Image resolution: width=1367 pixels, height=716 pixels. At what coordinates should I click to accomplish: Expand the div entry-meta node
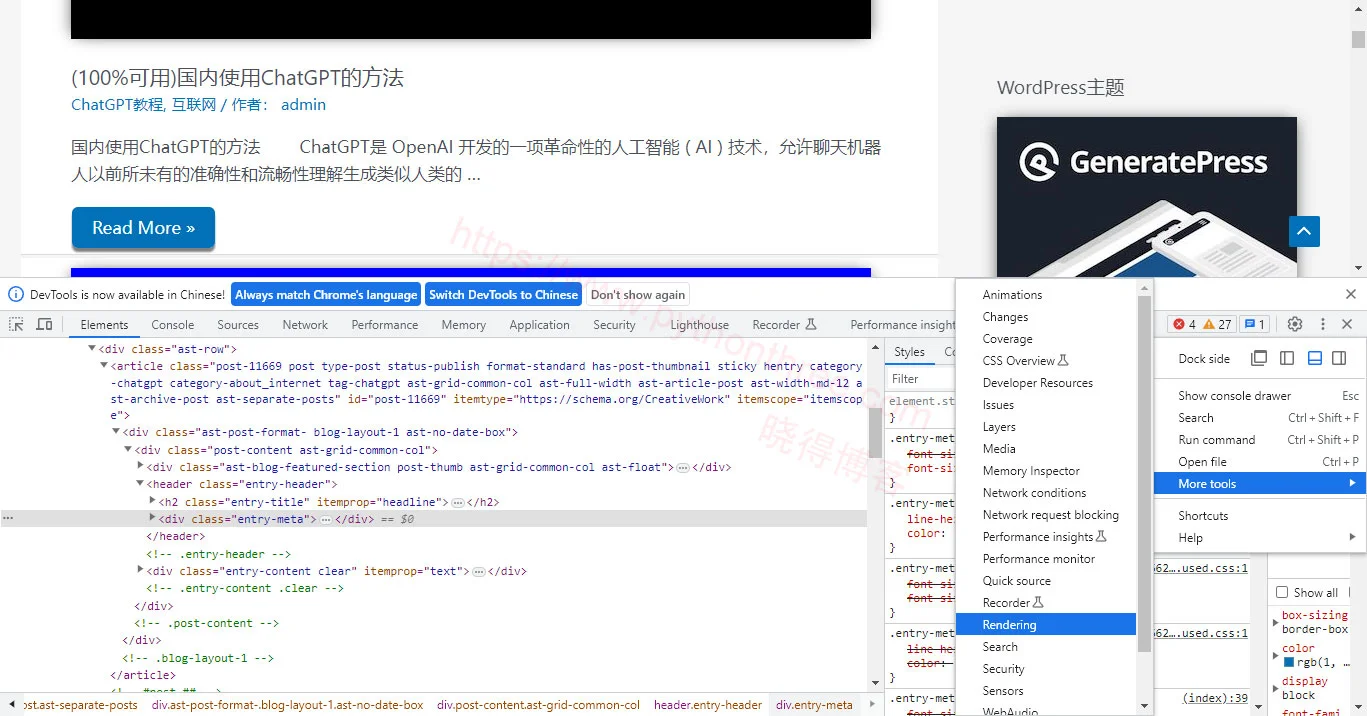152,519
